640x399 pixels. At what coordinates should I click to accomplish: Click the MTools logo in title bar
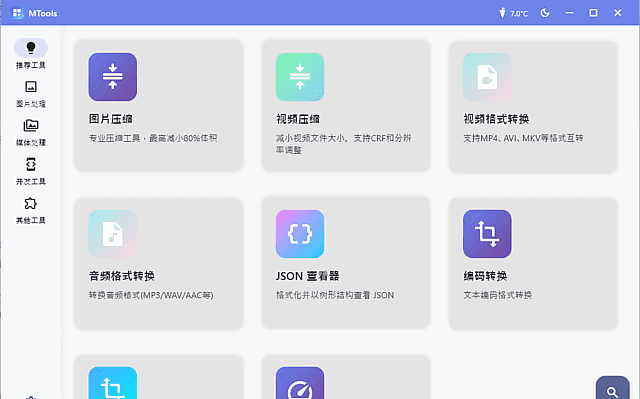point(17,13)
